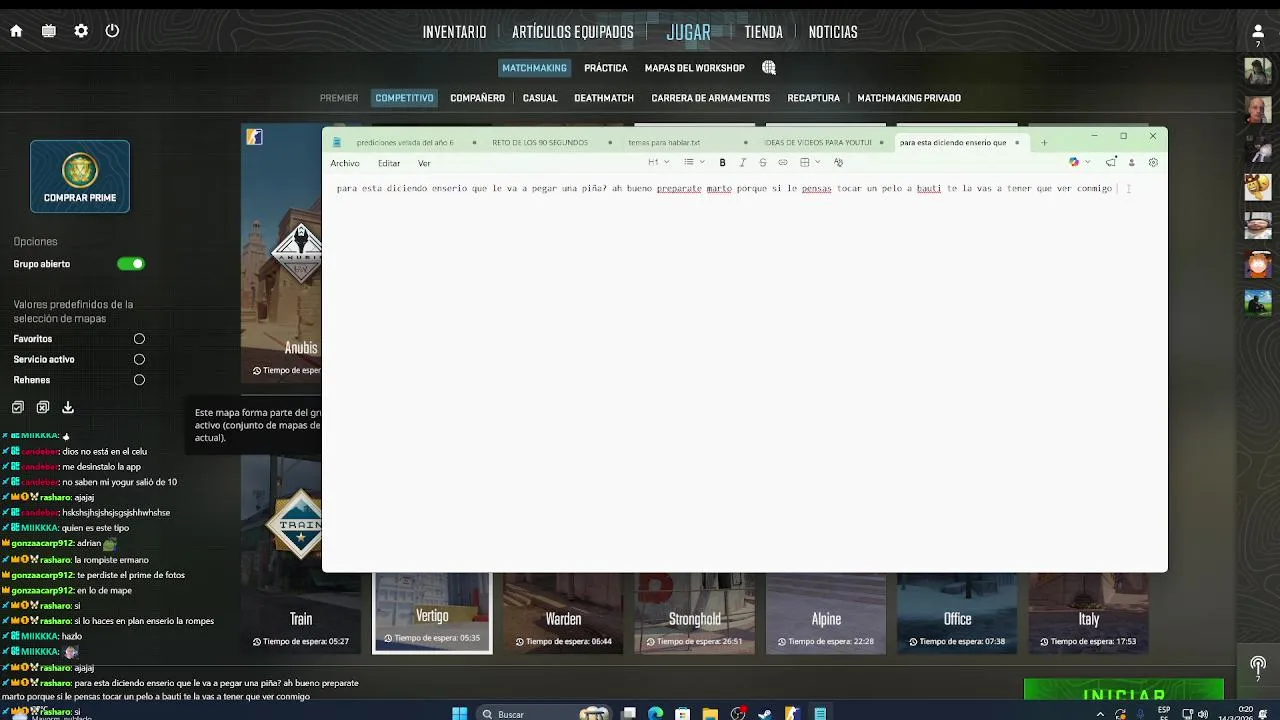This screenshot has height=720, width=1280.
Task: Click the COMPRAR PRIME button
Action: pyautogui.click(x=80, y=176)
